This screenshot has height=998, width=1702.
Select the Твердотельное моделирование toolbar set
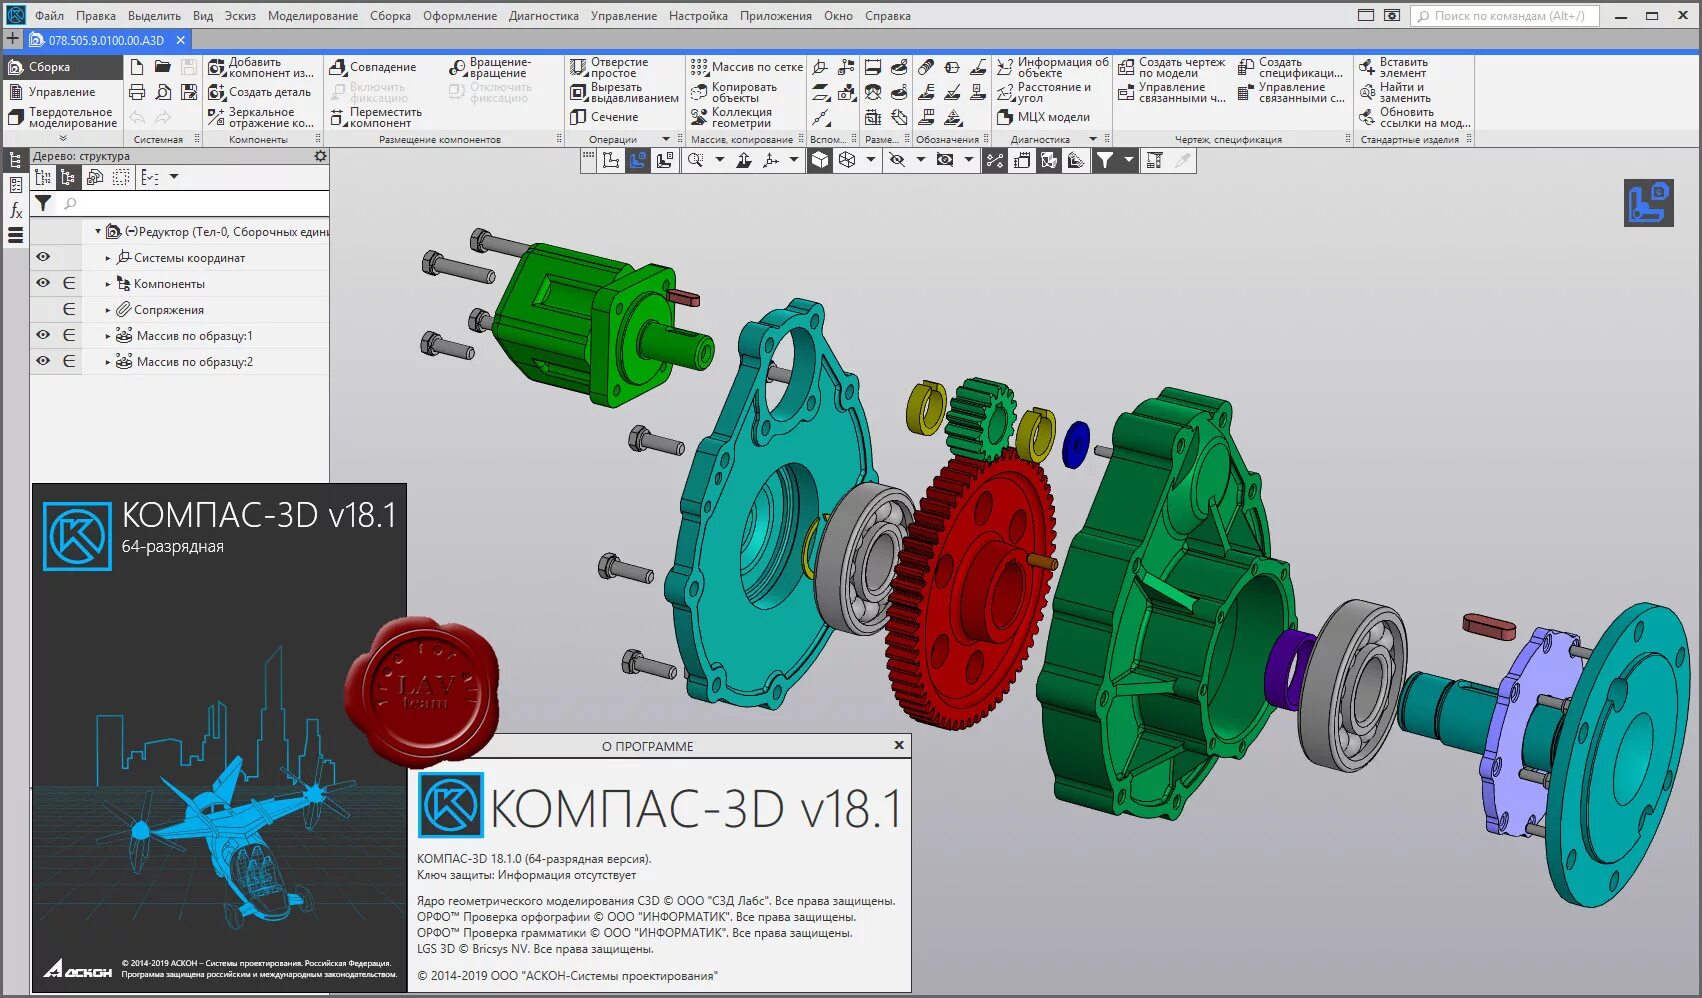coord(62,118)
